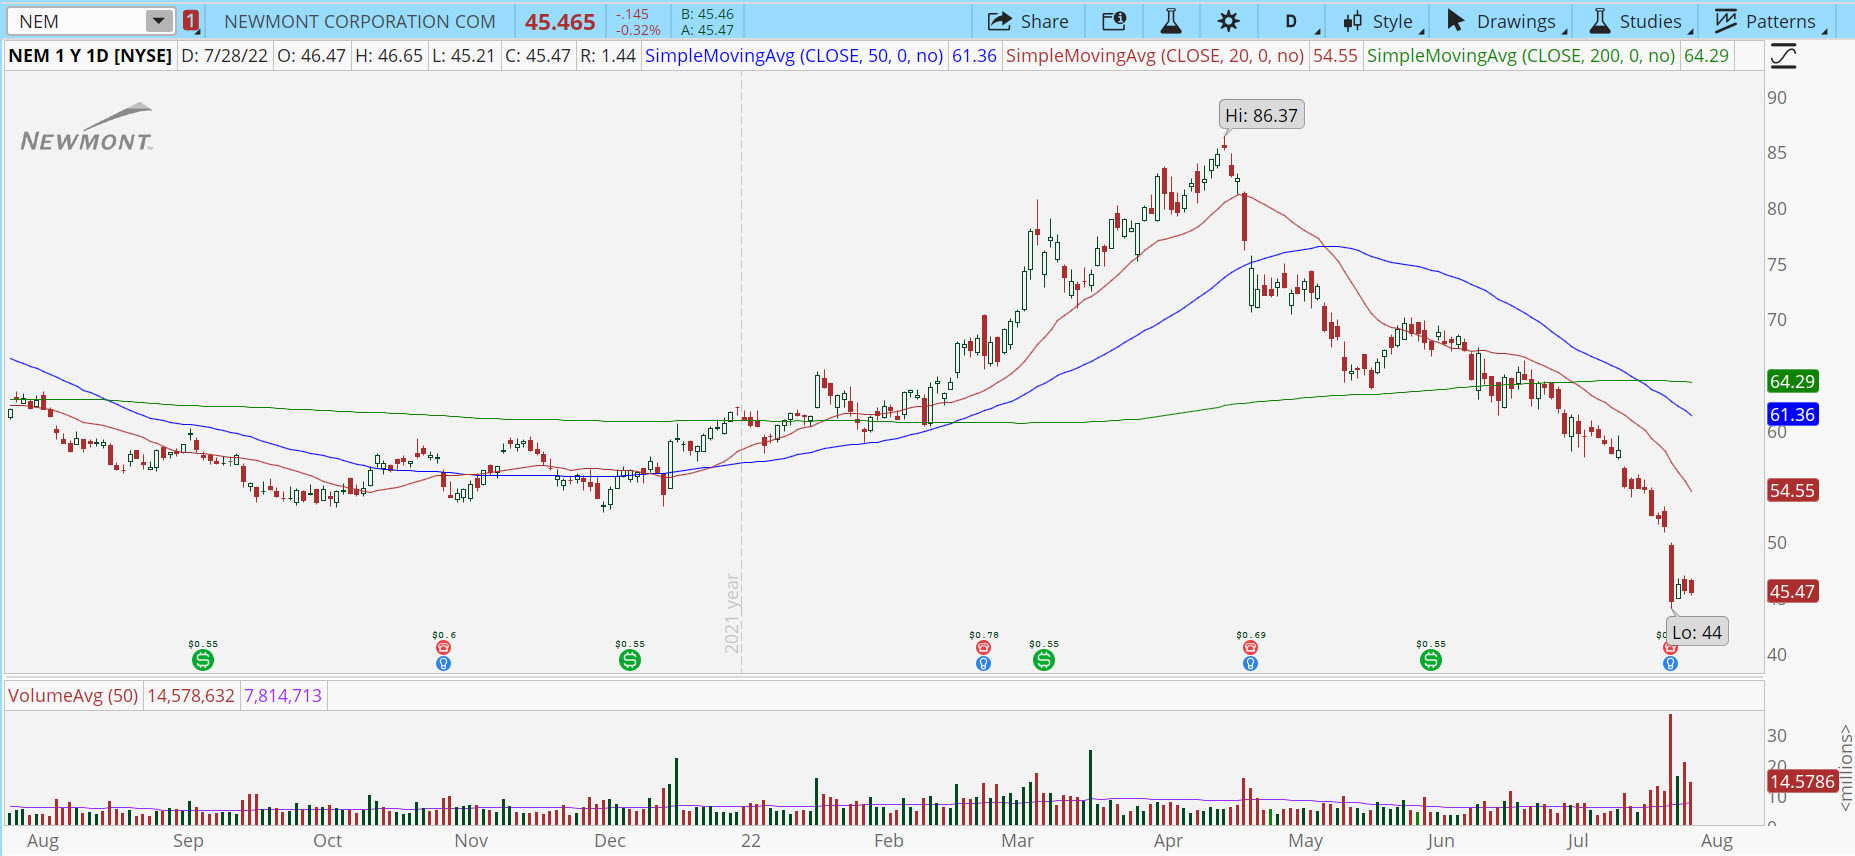Click the Newmont logo on the chart

(87, 127)
